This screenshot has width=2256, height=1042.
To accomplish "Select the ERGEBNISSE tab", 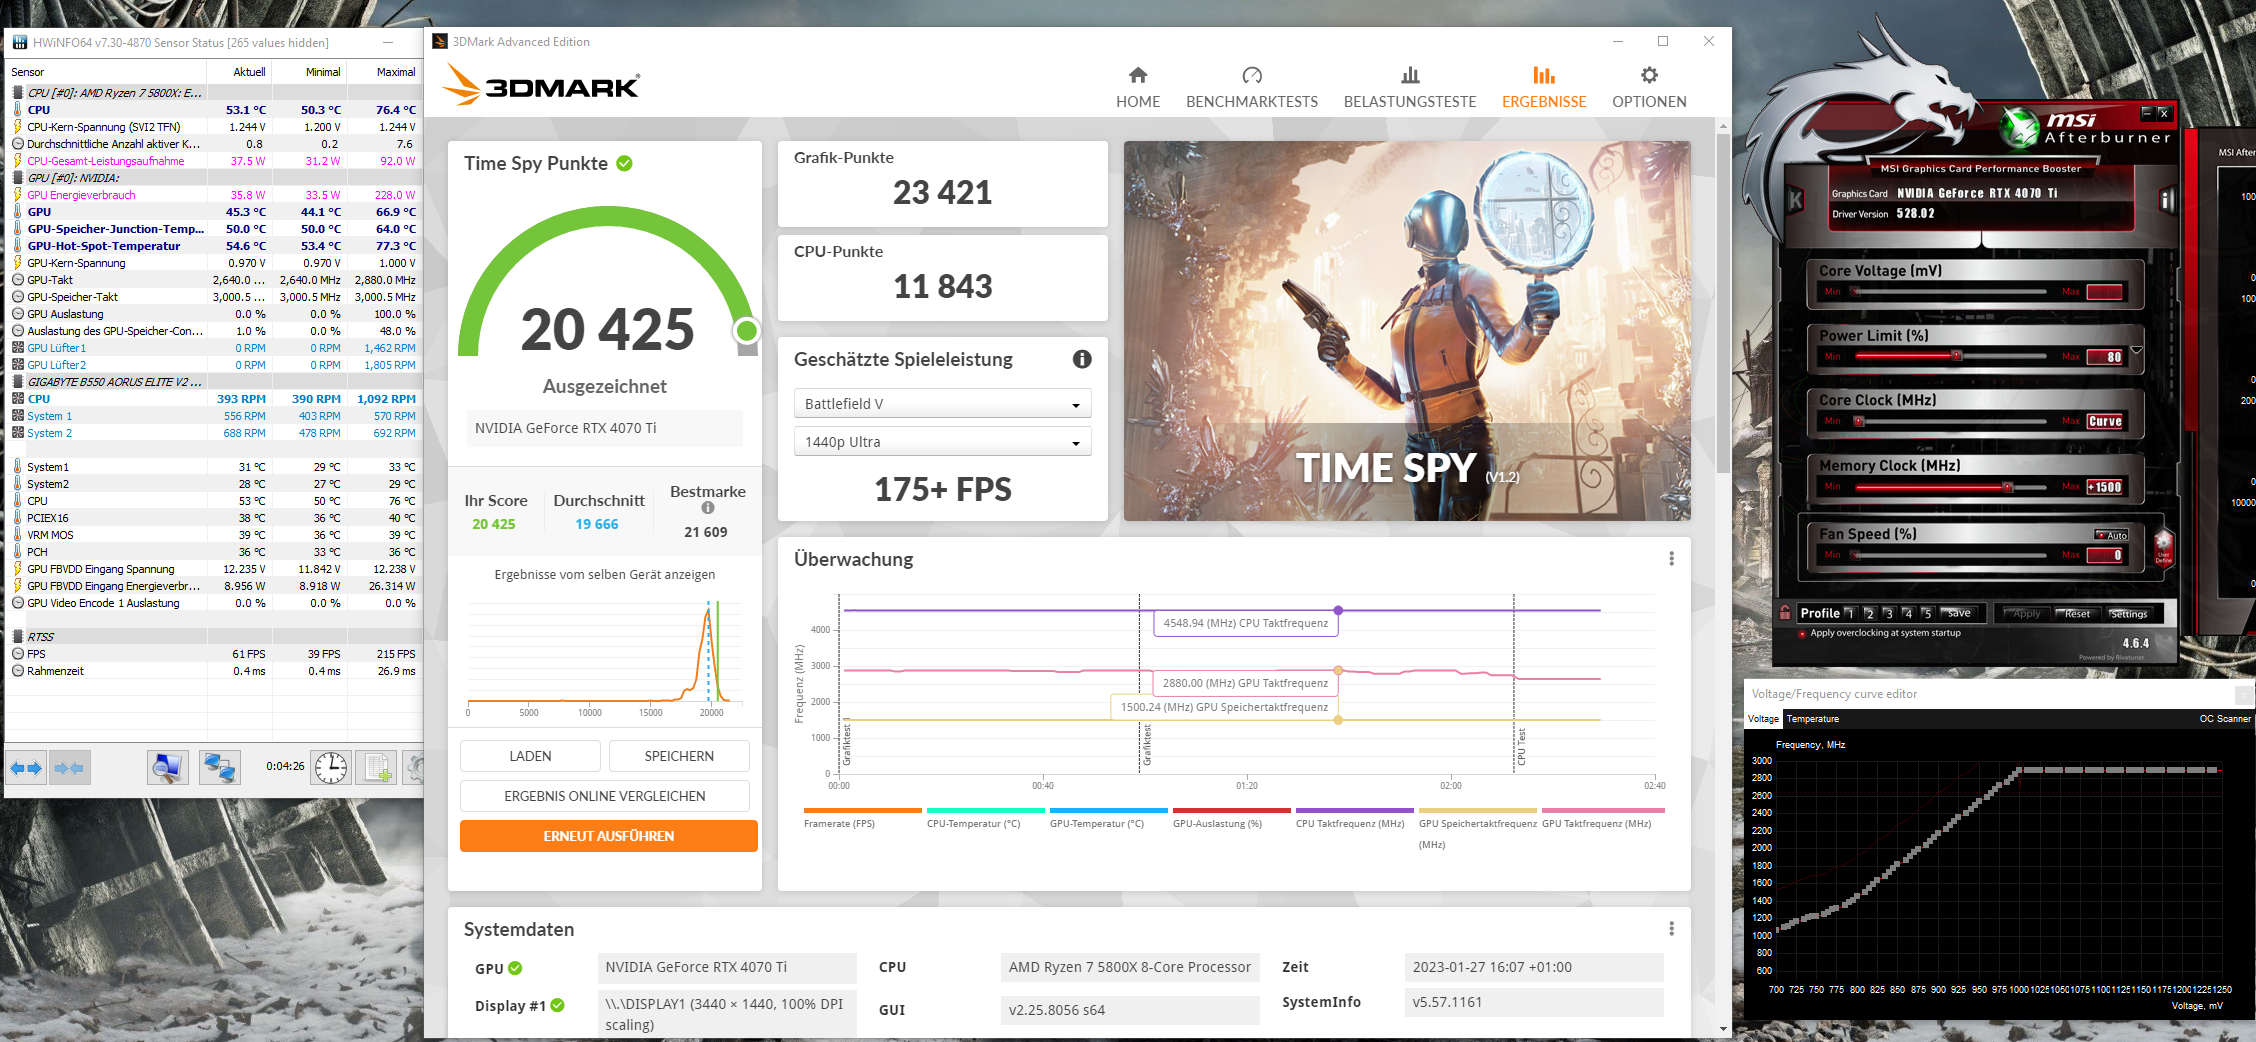I will [1544, 88].
